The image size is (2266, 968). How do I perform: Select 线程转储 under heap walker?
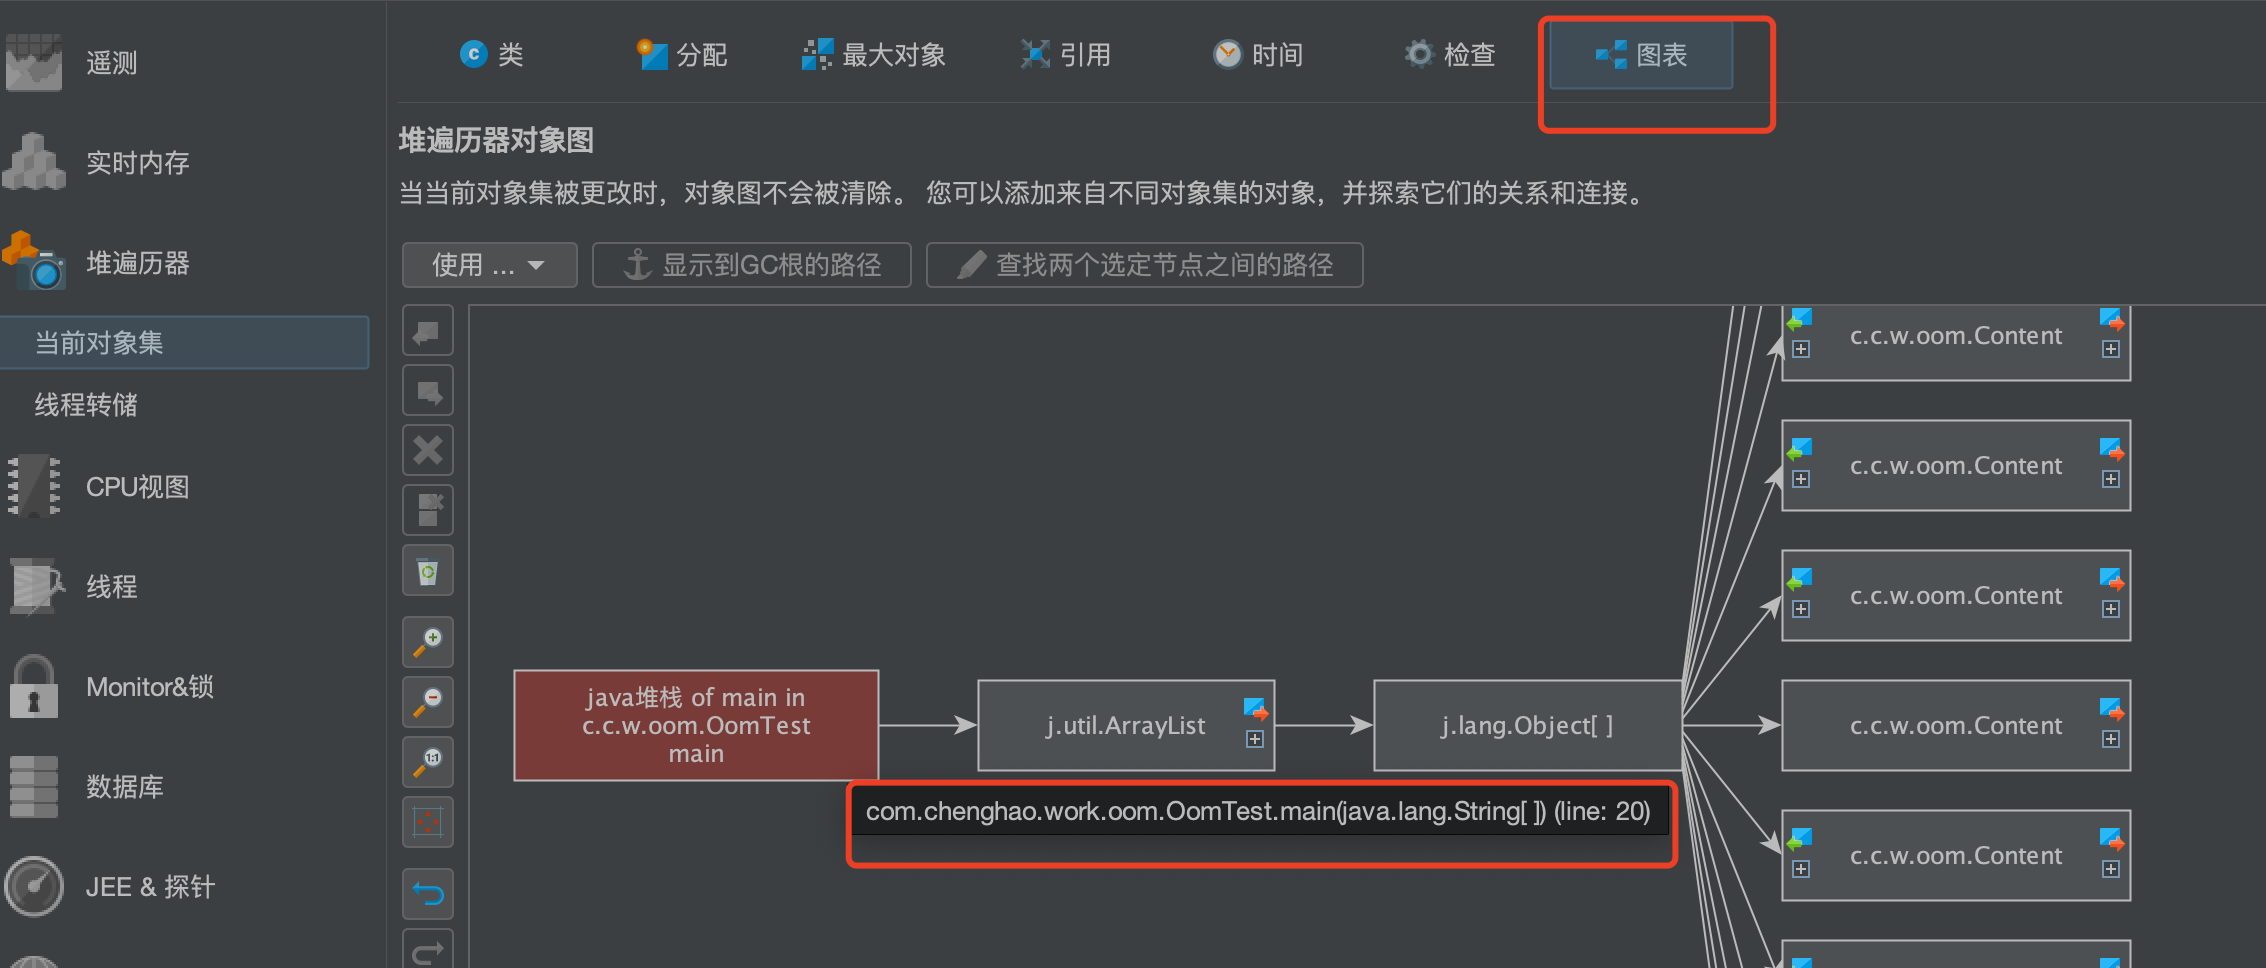tap(86, 405)
